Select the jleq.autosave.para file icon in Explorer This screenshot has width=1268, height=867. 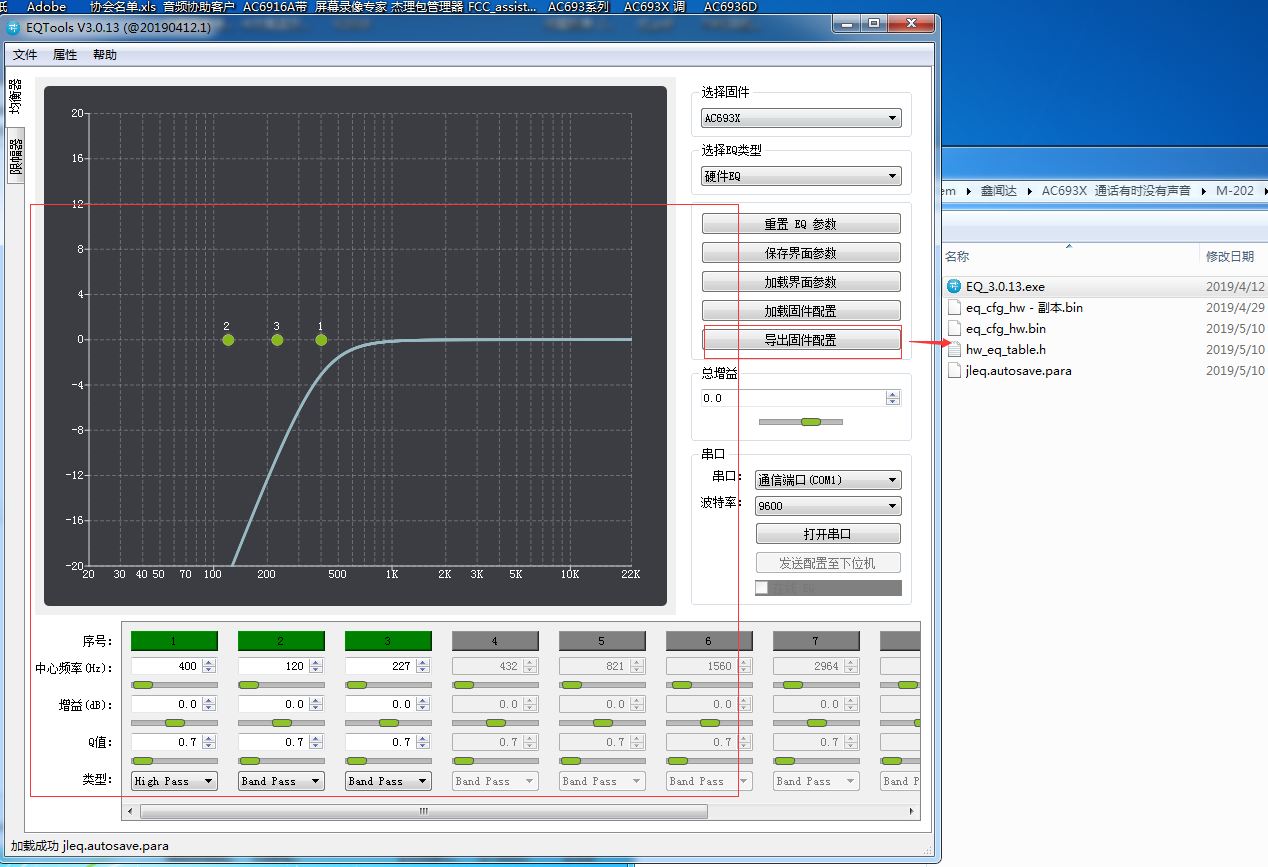click(x=954, y=371)
